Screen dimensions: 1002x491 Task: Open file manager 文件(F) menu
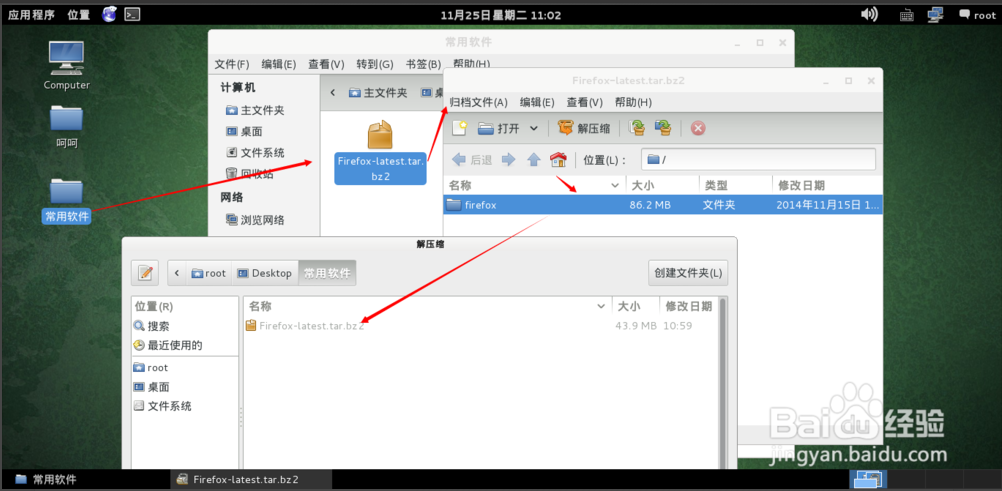coord(232,64)
